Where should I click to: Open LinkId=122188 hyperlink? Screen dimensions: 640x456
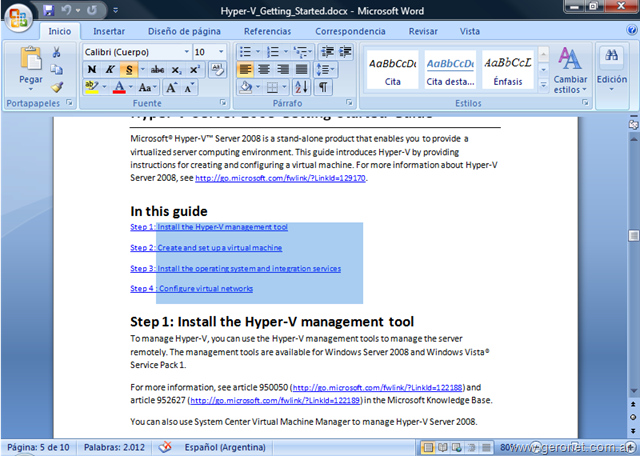(x=378, y=387)
